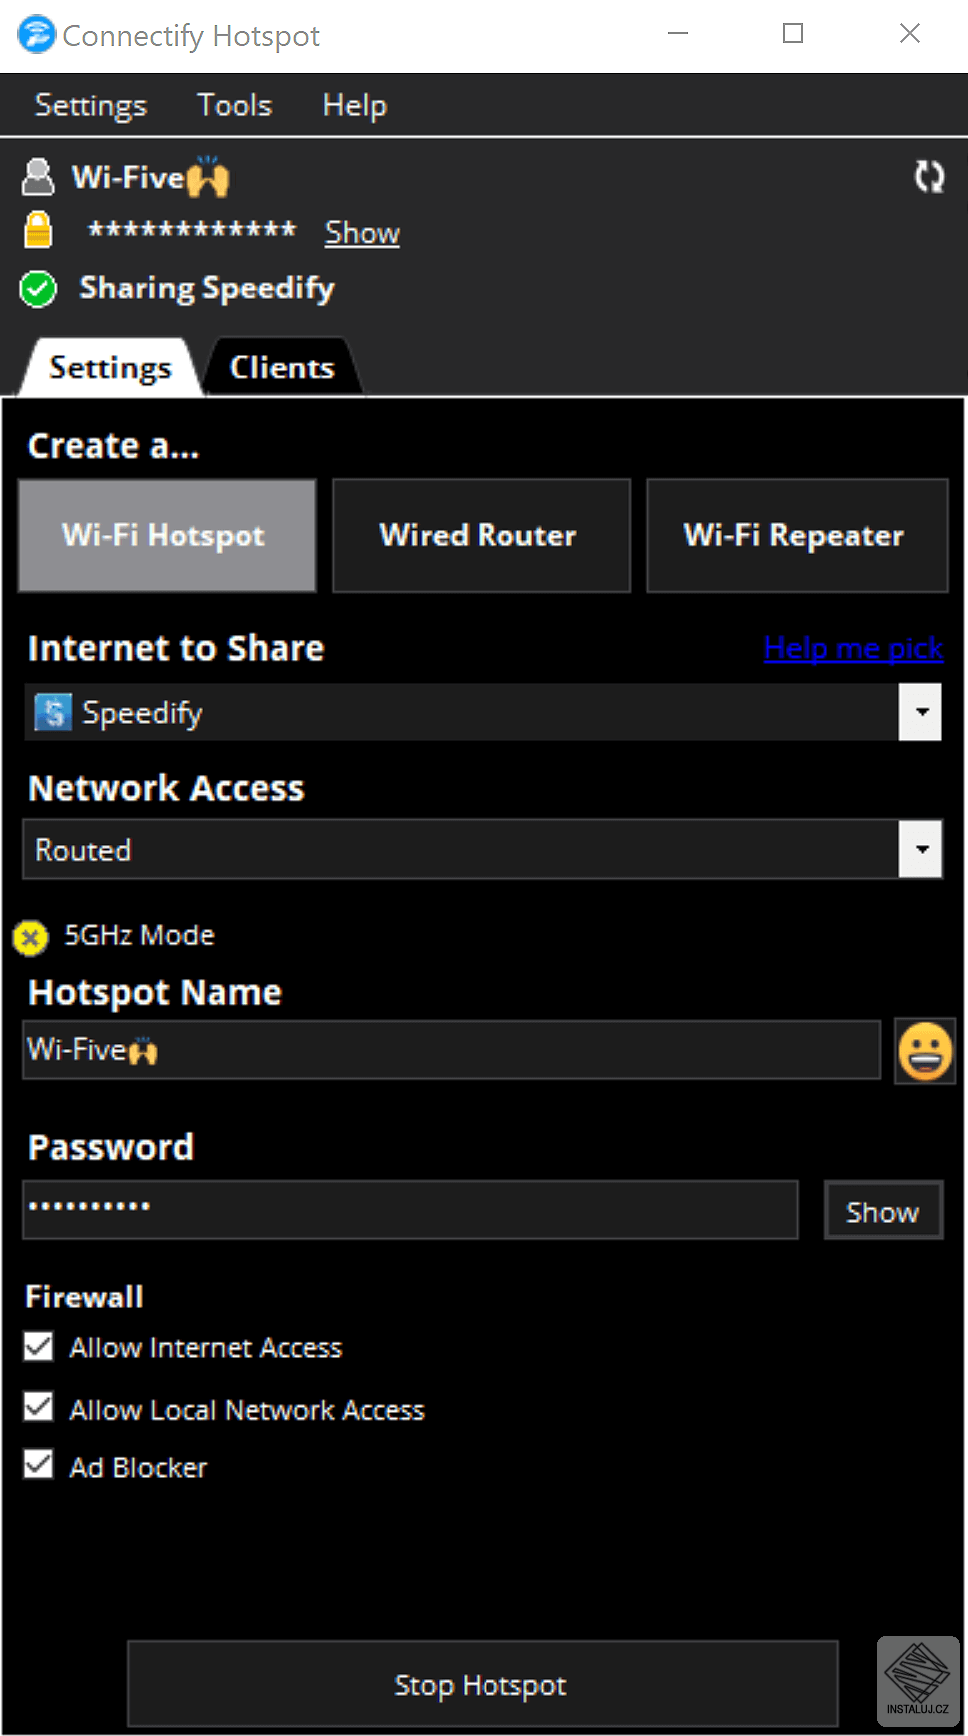
Task: Click the yellow padlock icon
Action: (x=38, y=230)
